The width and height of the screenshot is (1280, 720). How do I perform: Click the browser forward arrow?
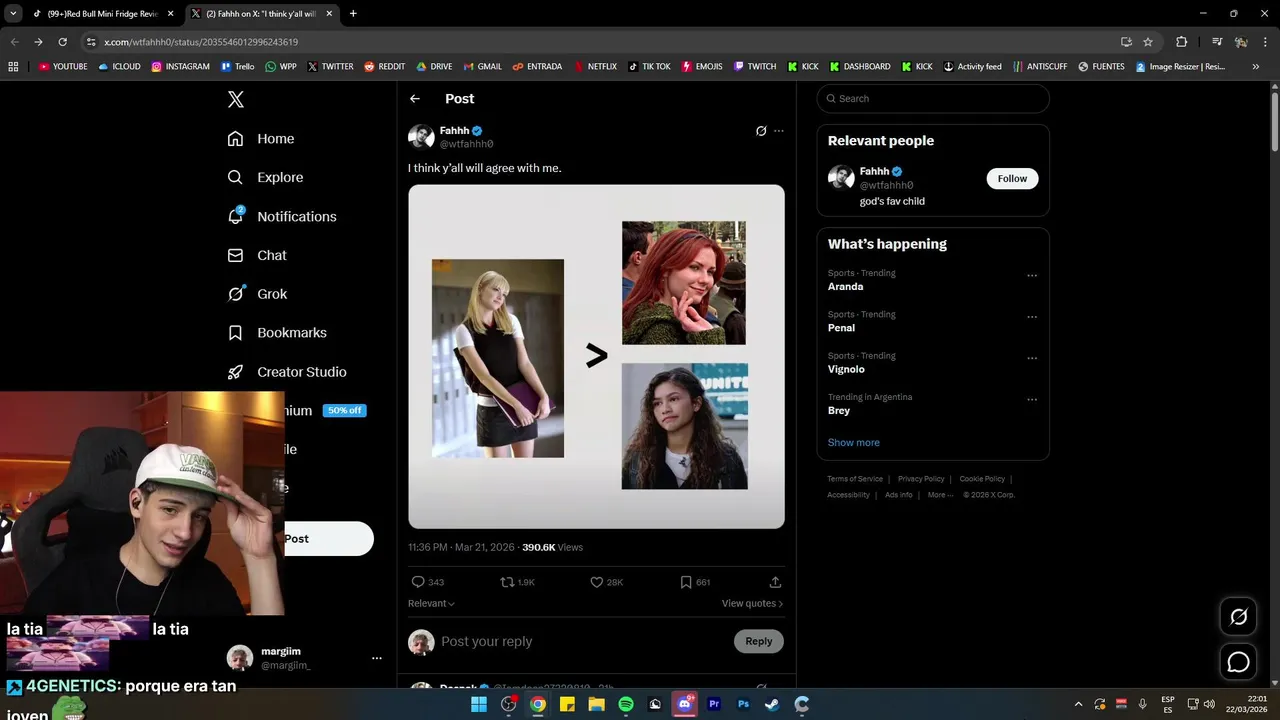[38, 42]
